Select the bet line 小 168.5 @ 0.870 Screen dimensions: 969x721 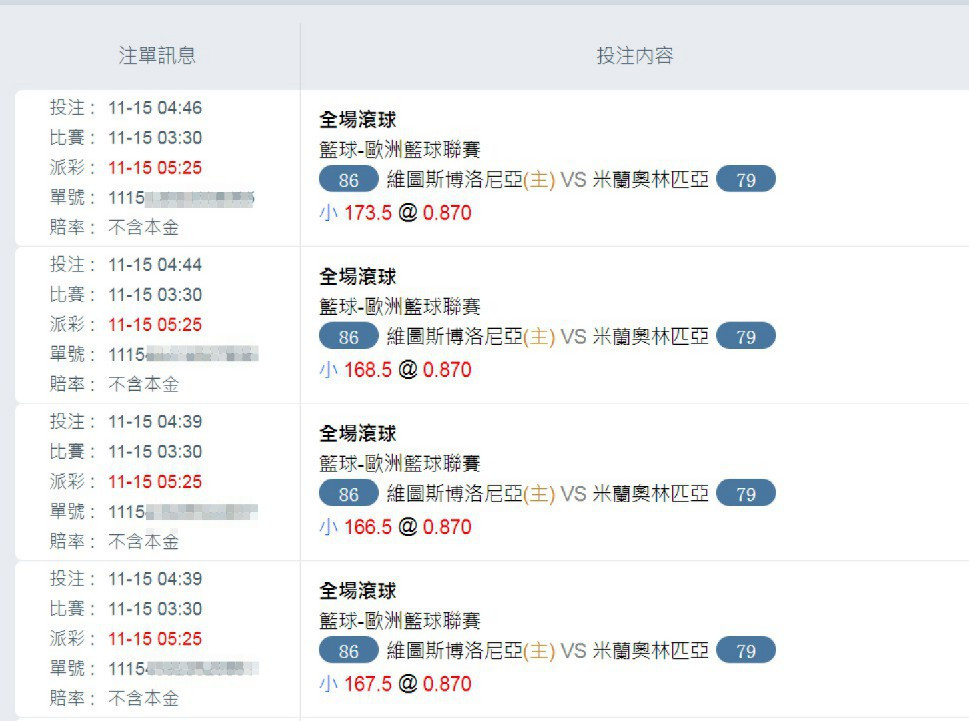396,370
